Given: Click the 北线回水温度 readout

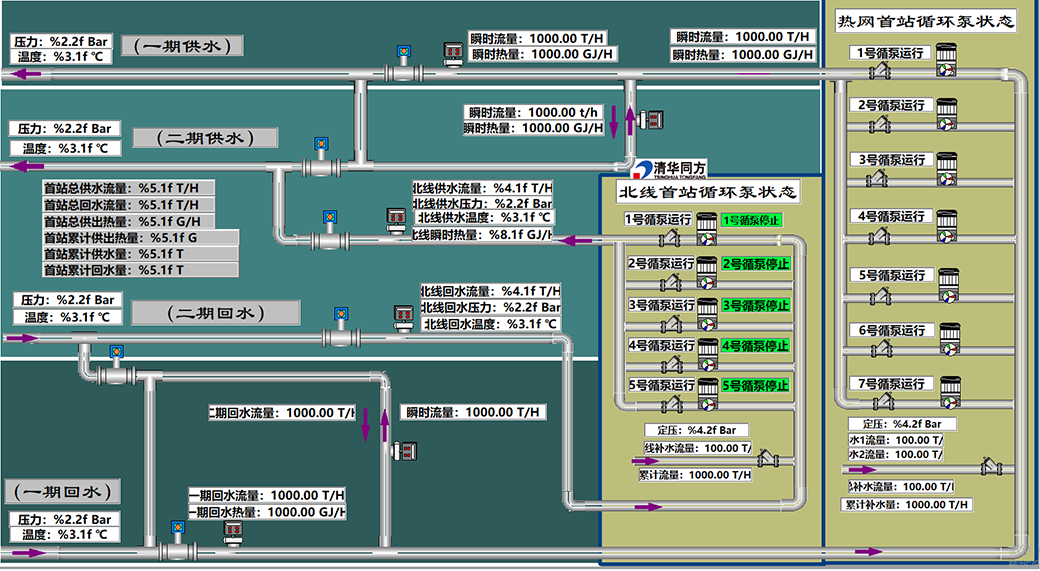Looking at the screenshot, I should coord(490,324).
